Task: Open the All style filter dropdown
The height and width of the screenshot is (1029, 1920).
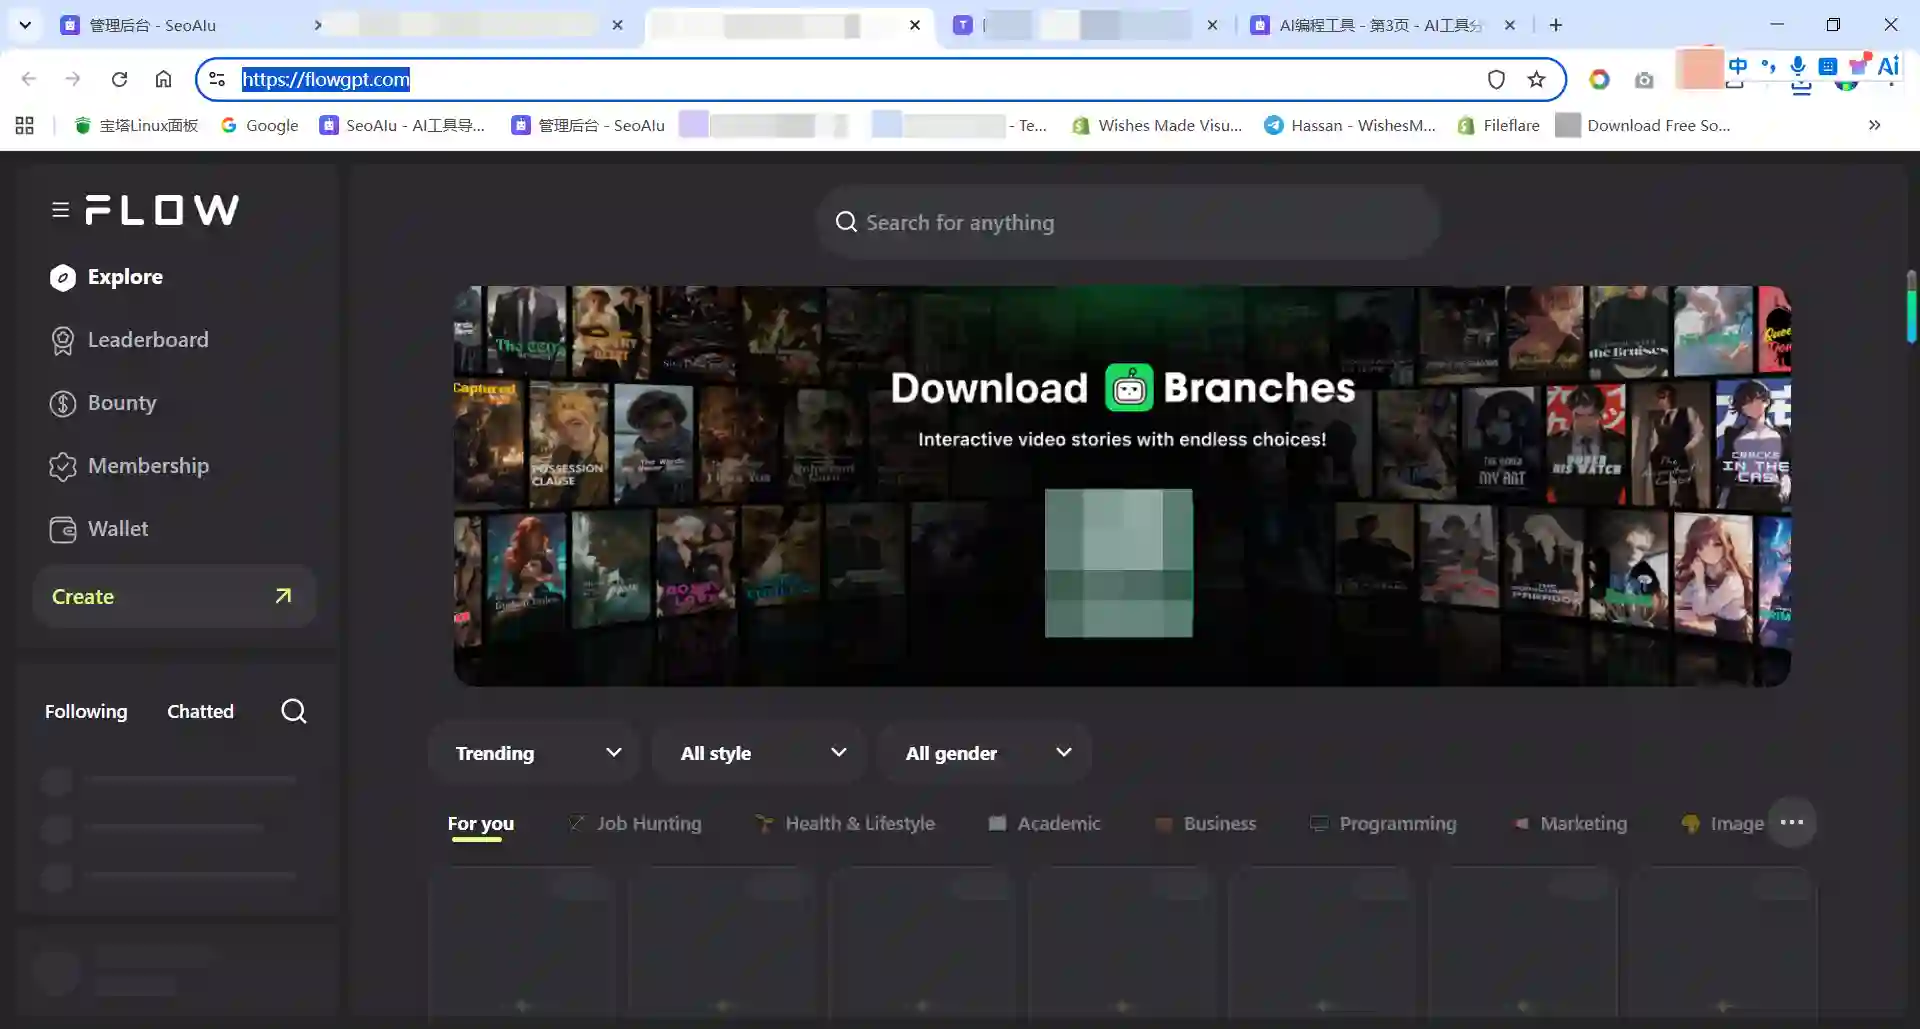Action: click(762, 753)
